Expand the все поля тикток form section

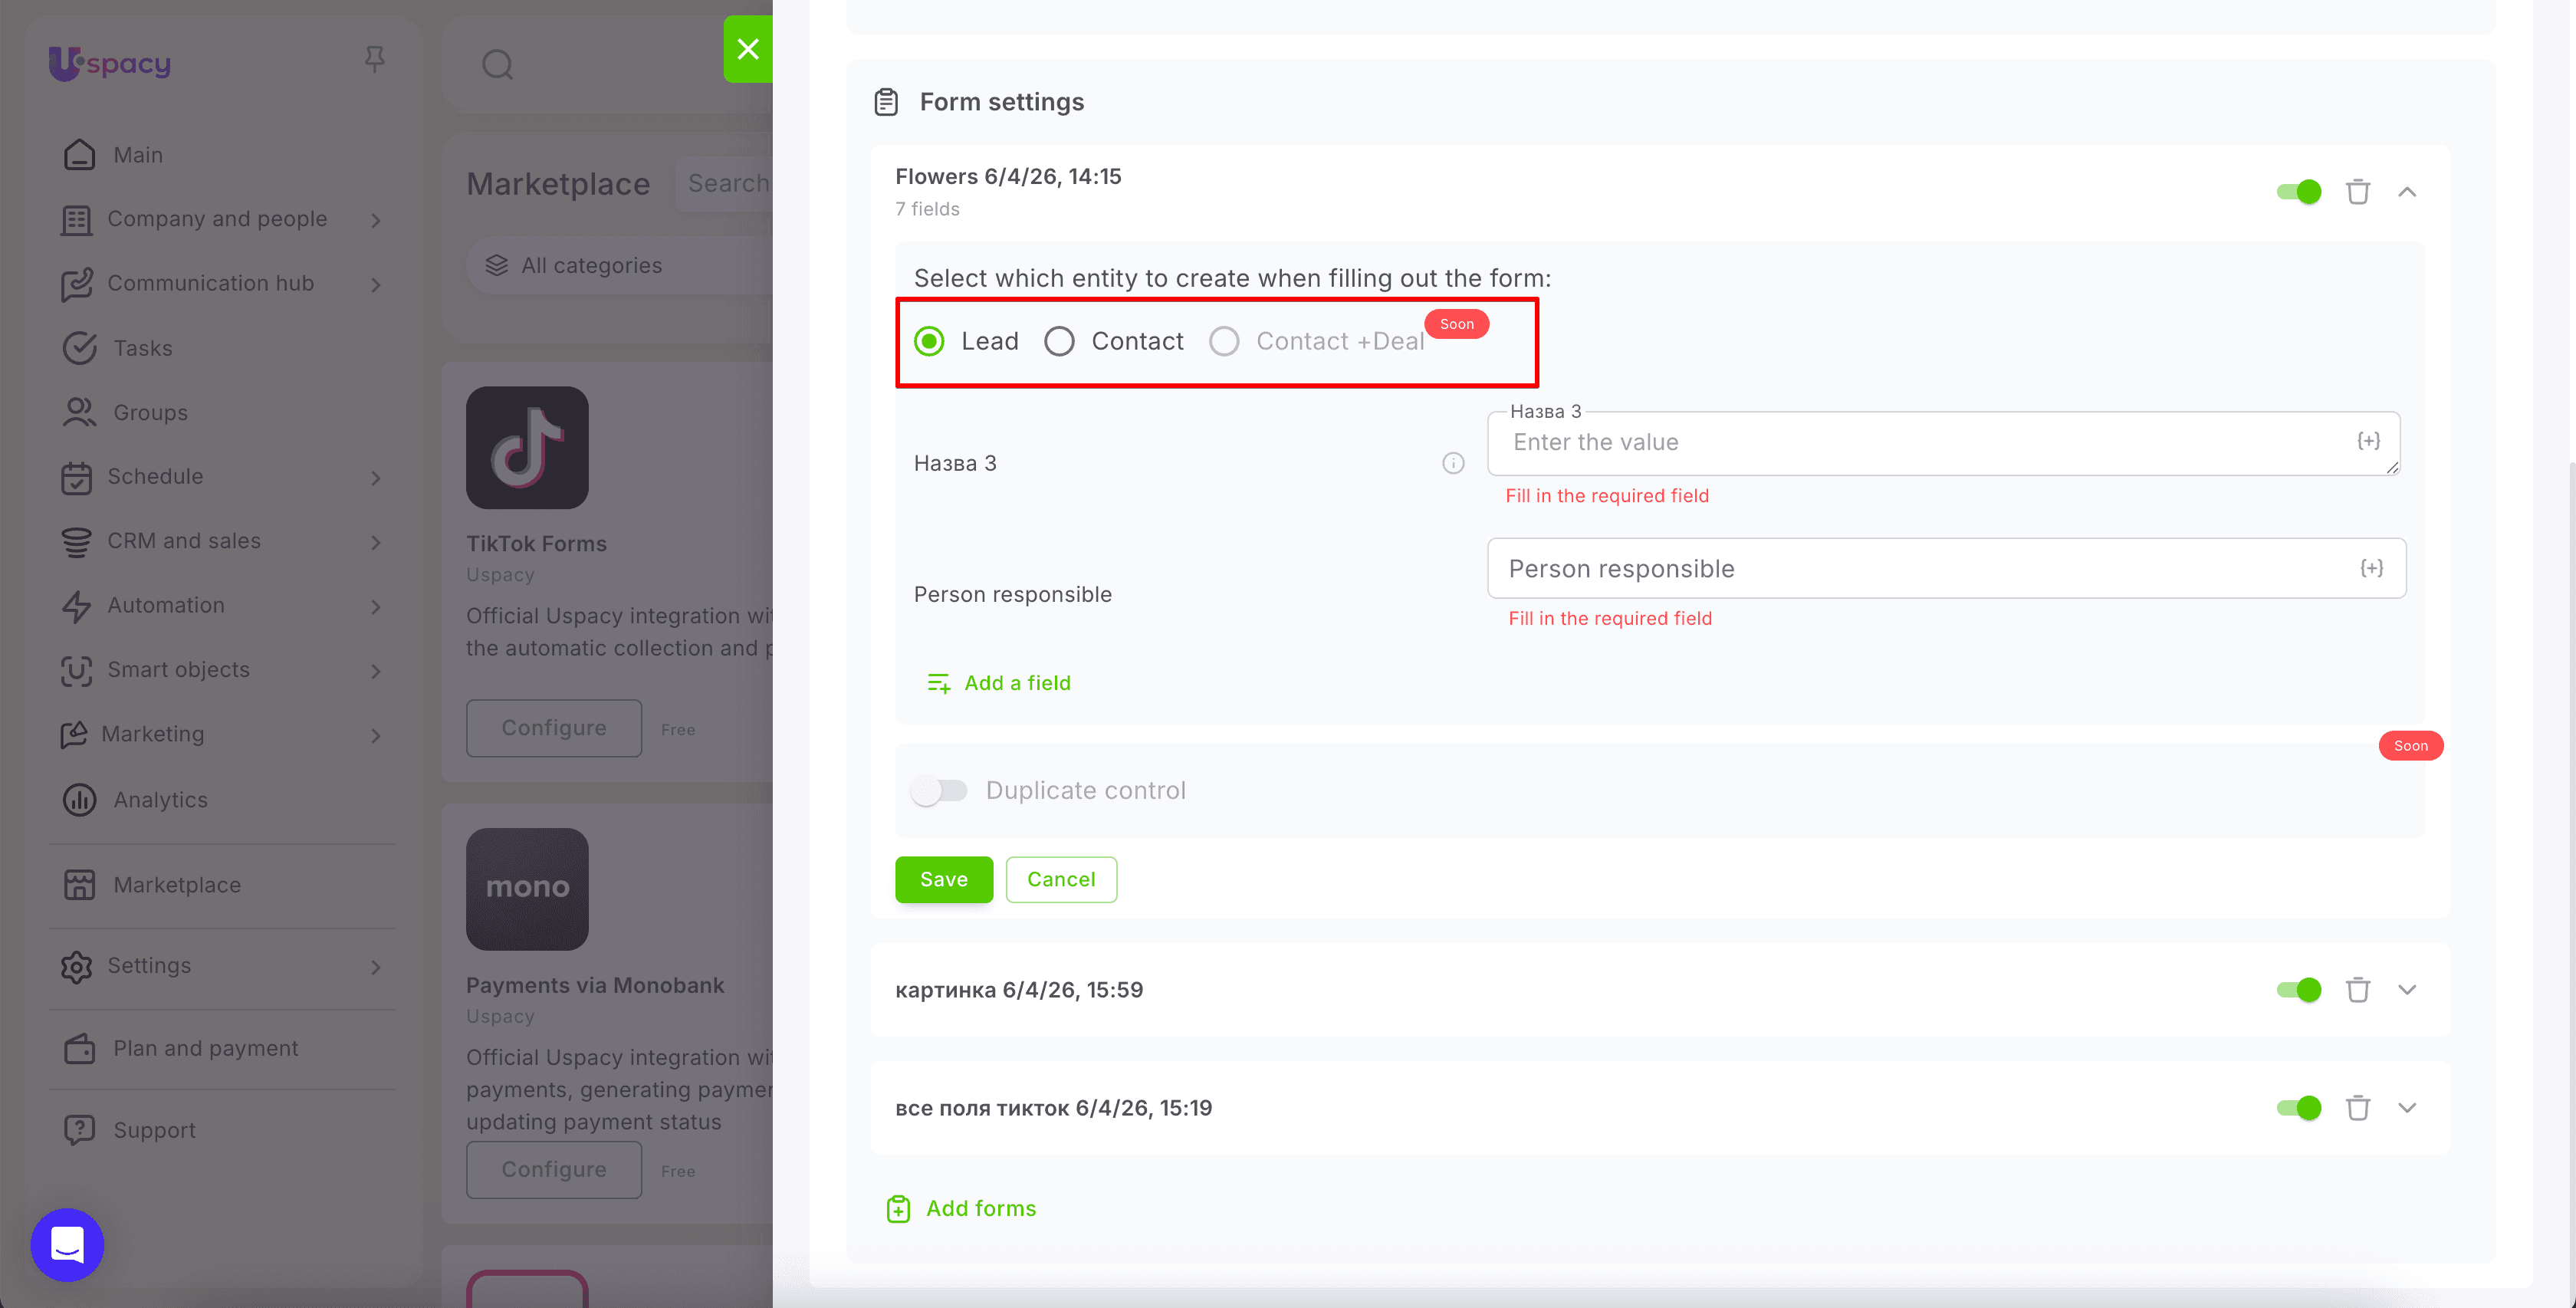pos(2407,1108)
